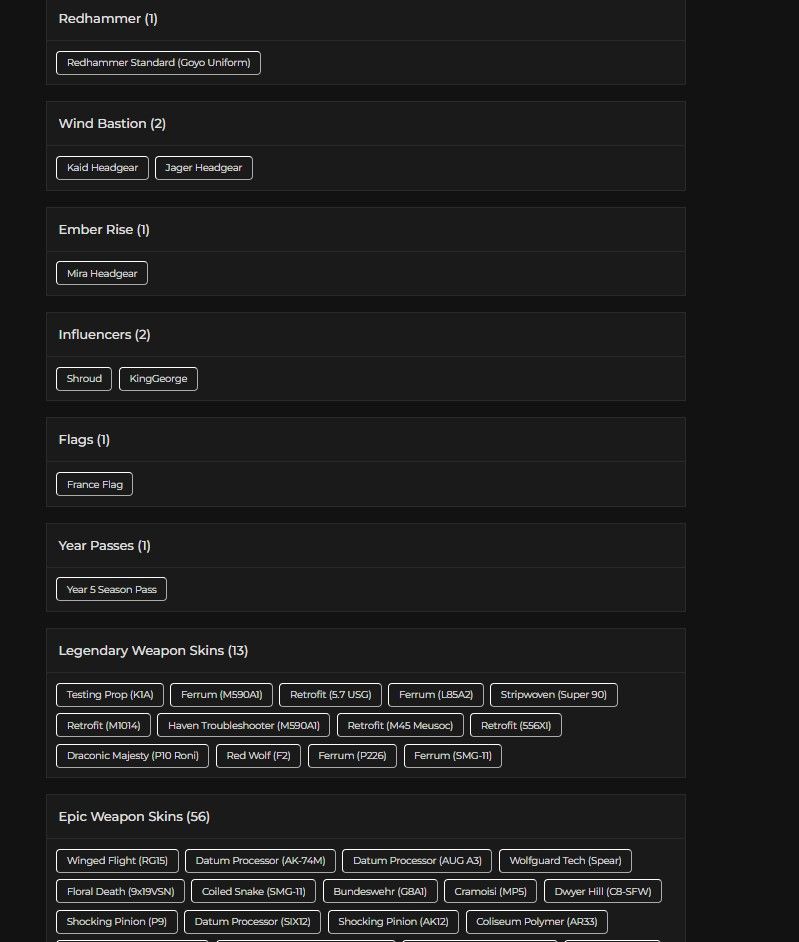This screenshot has height=942, width=799.
Task: Select the Year 5 Season Pass tag
Action: pos(111,589)
